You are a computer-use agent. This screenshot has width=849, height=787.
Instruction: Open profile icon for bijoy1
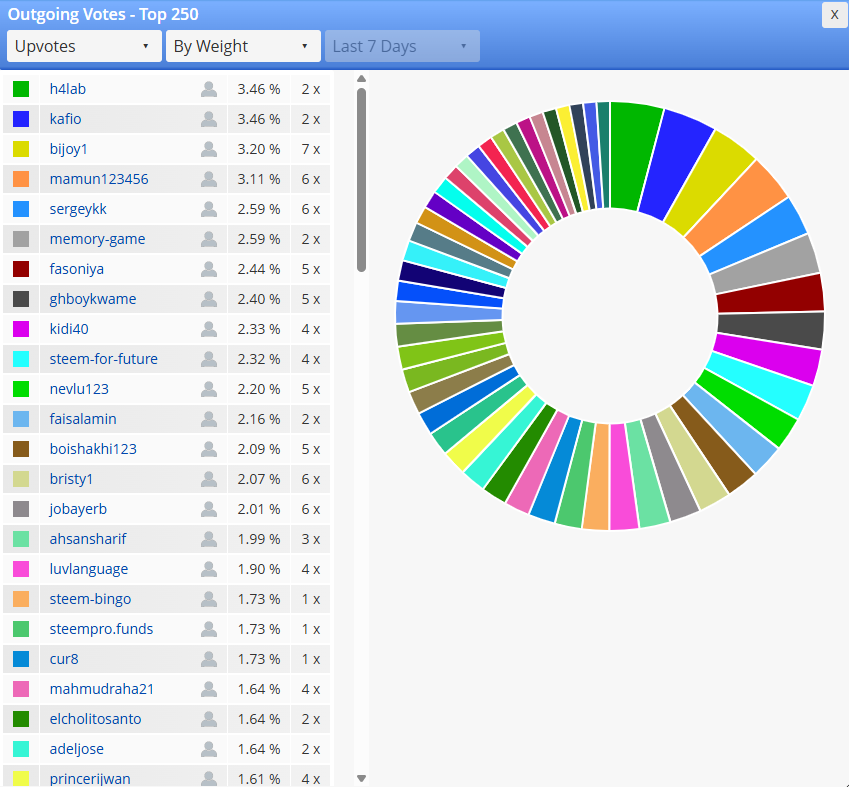coord(209,149)
